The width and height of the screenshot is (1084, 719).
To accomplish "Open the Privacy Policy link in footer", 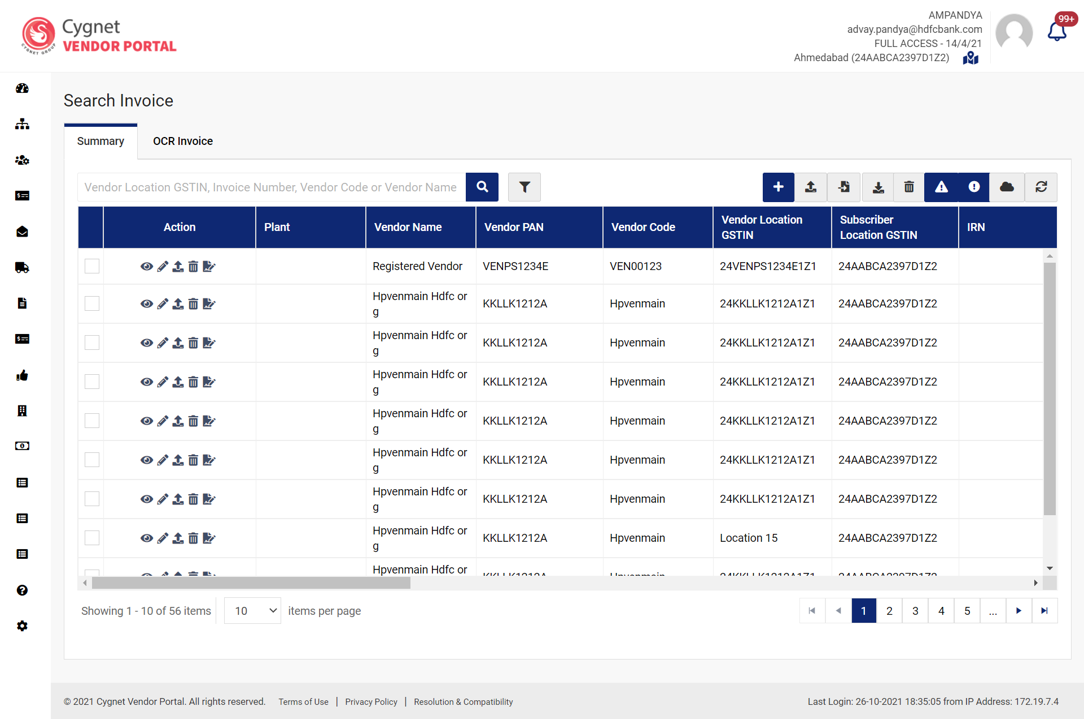I will 371,702.
